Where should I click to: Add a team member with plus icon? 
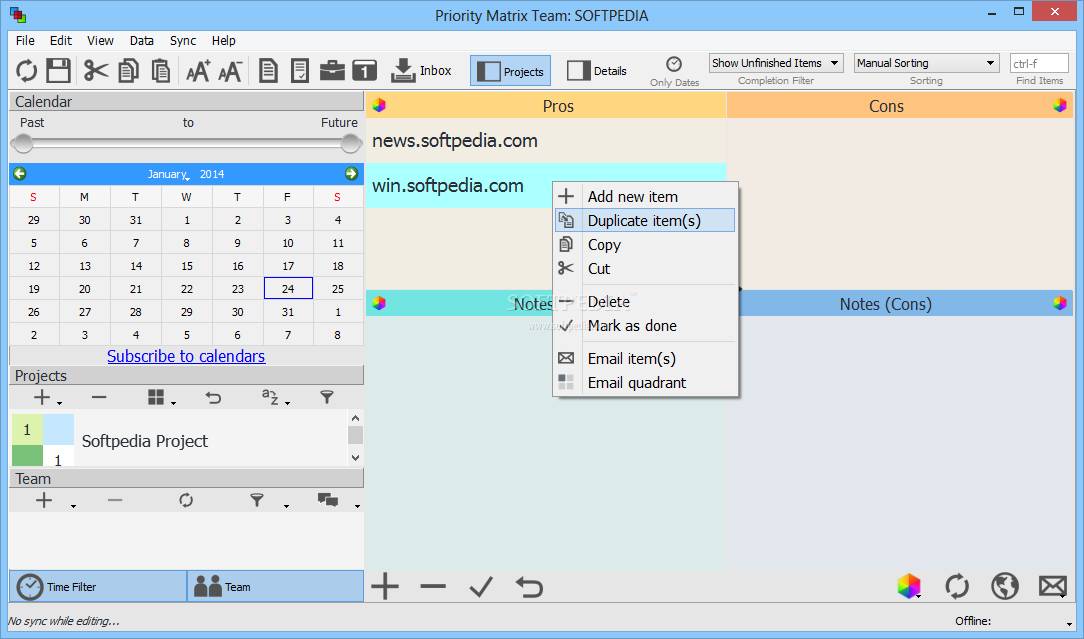pos(44,500)
